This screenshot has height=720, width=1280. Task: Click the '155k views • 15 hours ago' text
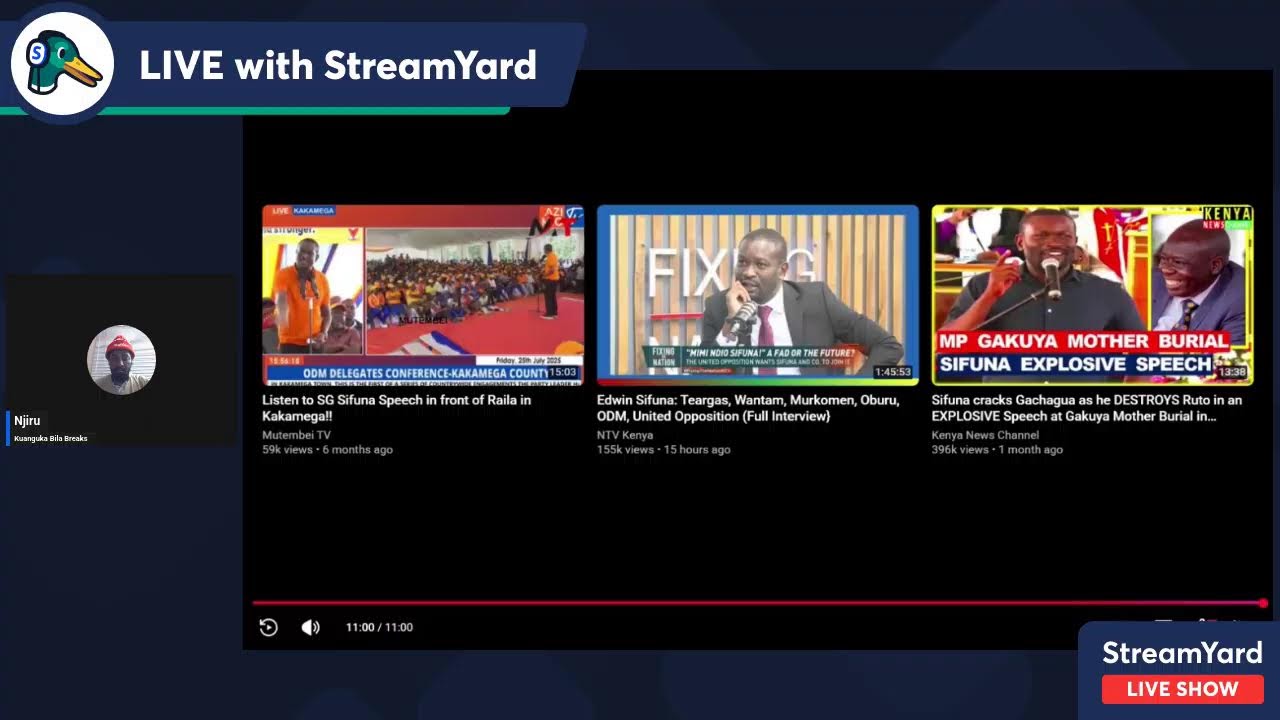tap(664, 450)
